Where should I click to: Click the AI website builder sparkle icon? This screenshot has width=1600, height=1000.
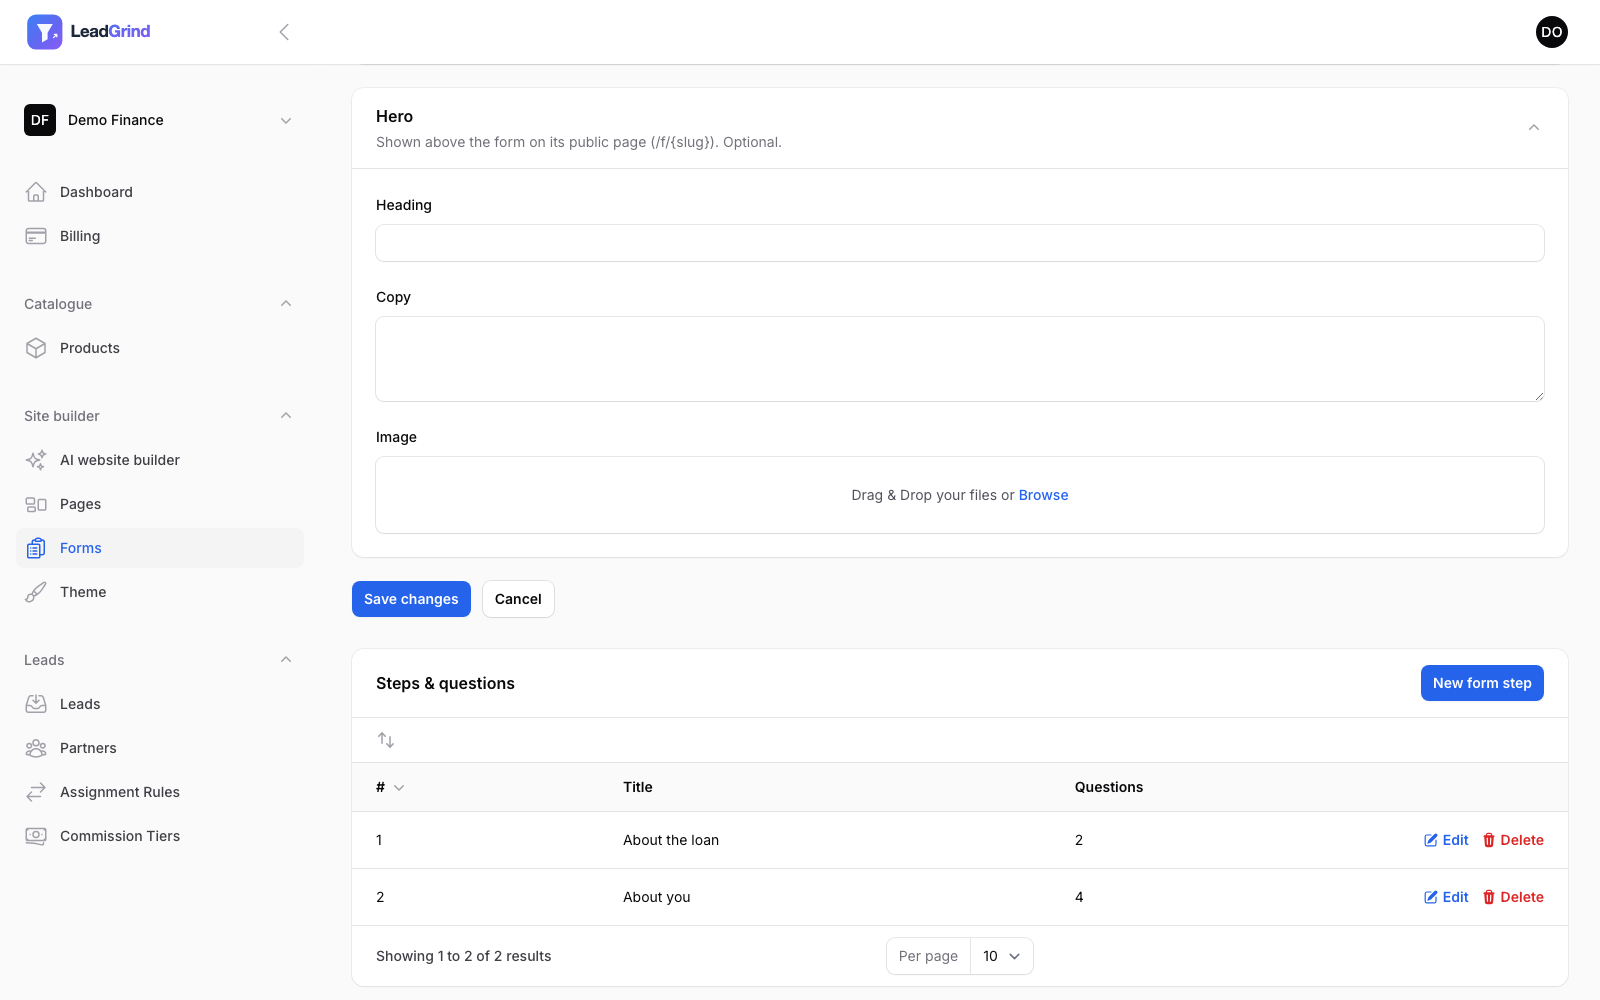36,460
